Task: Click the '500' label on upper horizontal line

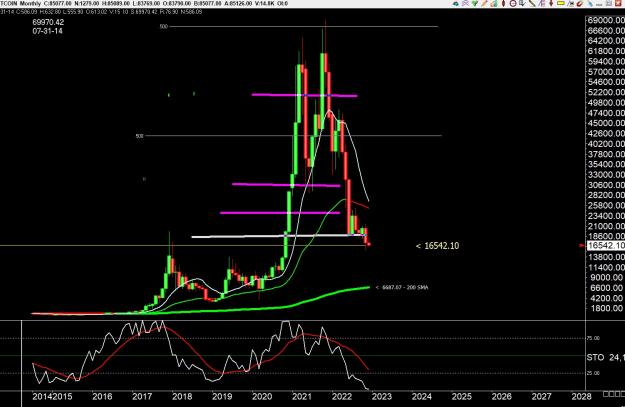Action: click(x=163, y=27)
